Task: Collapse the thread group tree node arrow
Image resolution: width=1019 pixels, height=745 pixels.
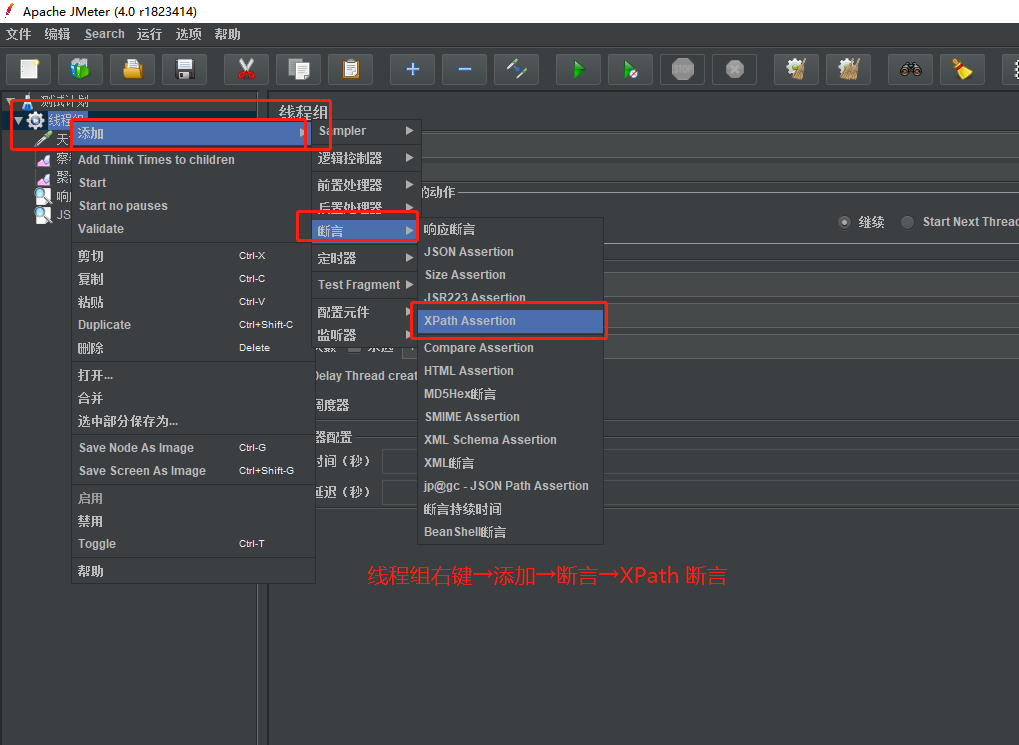Action: (x=19, y=120)
